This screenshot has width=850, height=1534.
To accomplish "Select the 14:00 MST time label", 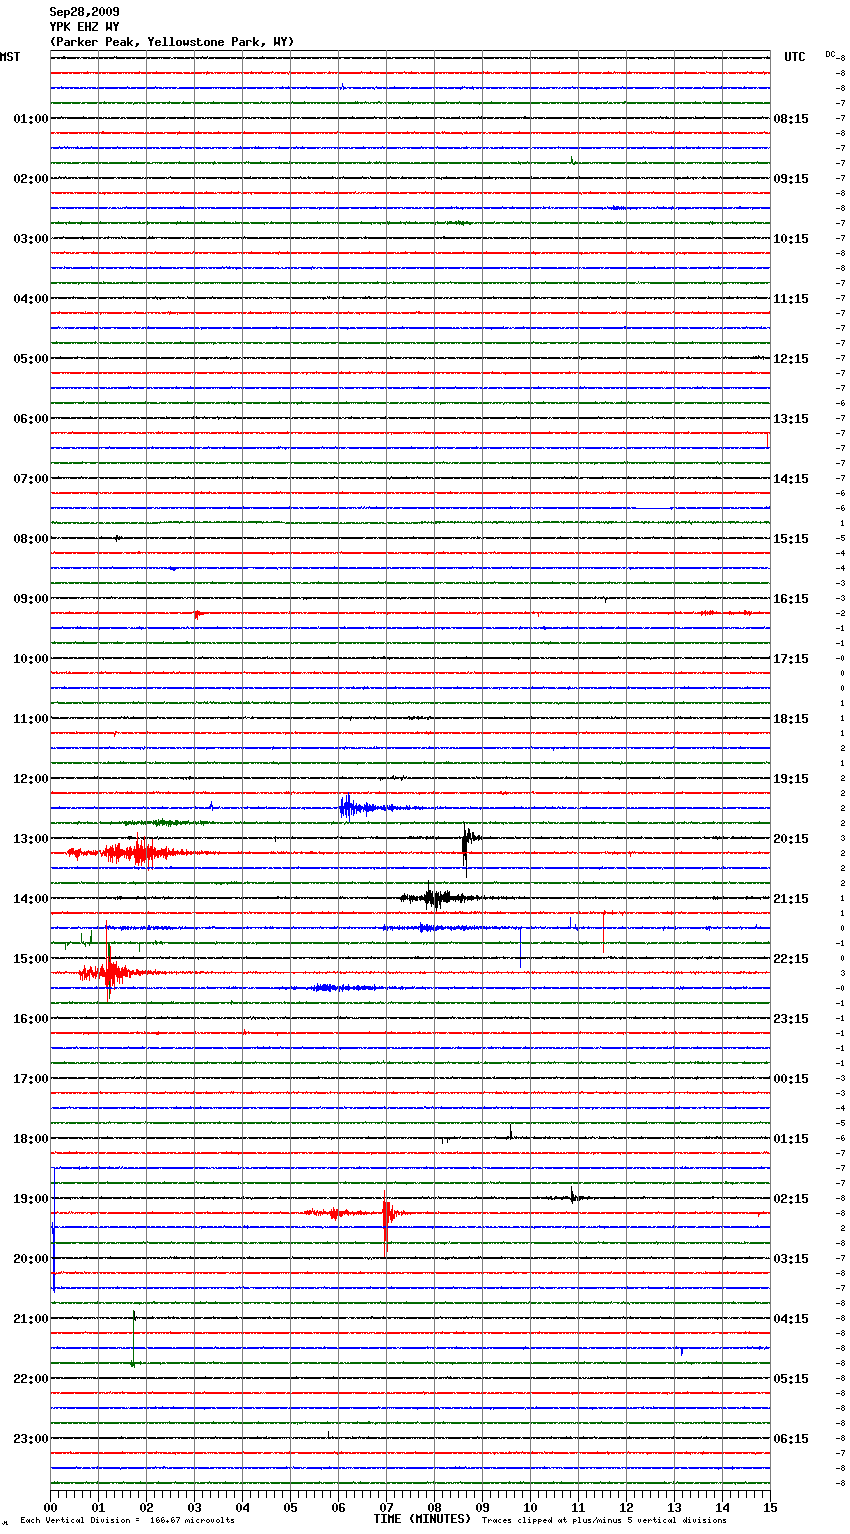I will tap(31, 899).
